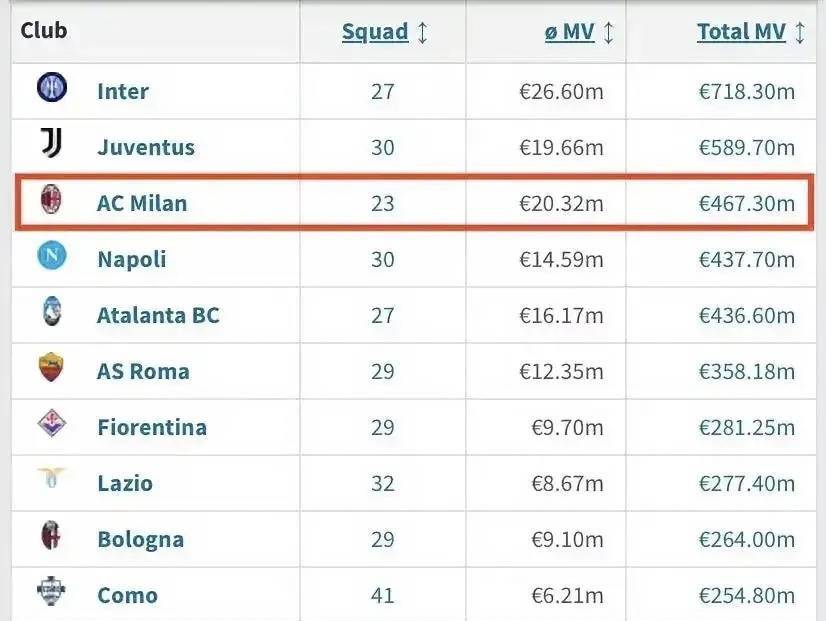This screenshot has width=826, height=621.
Task: Click the Napoli badge icon
Action: [x=52, y=255]
